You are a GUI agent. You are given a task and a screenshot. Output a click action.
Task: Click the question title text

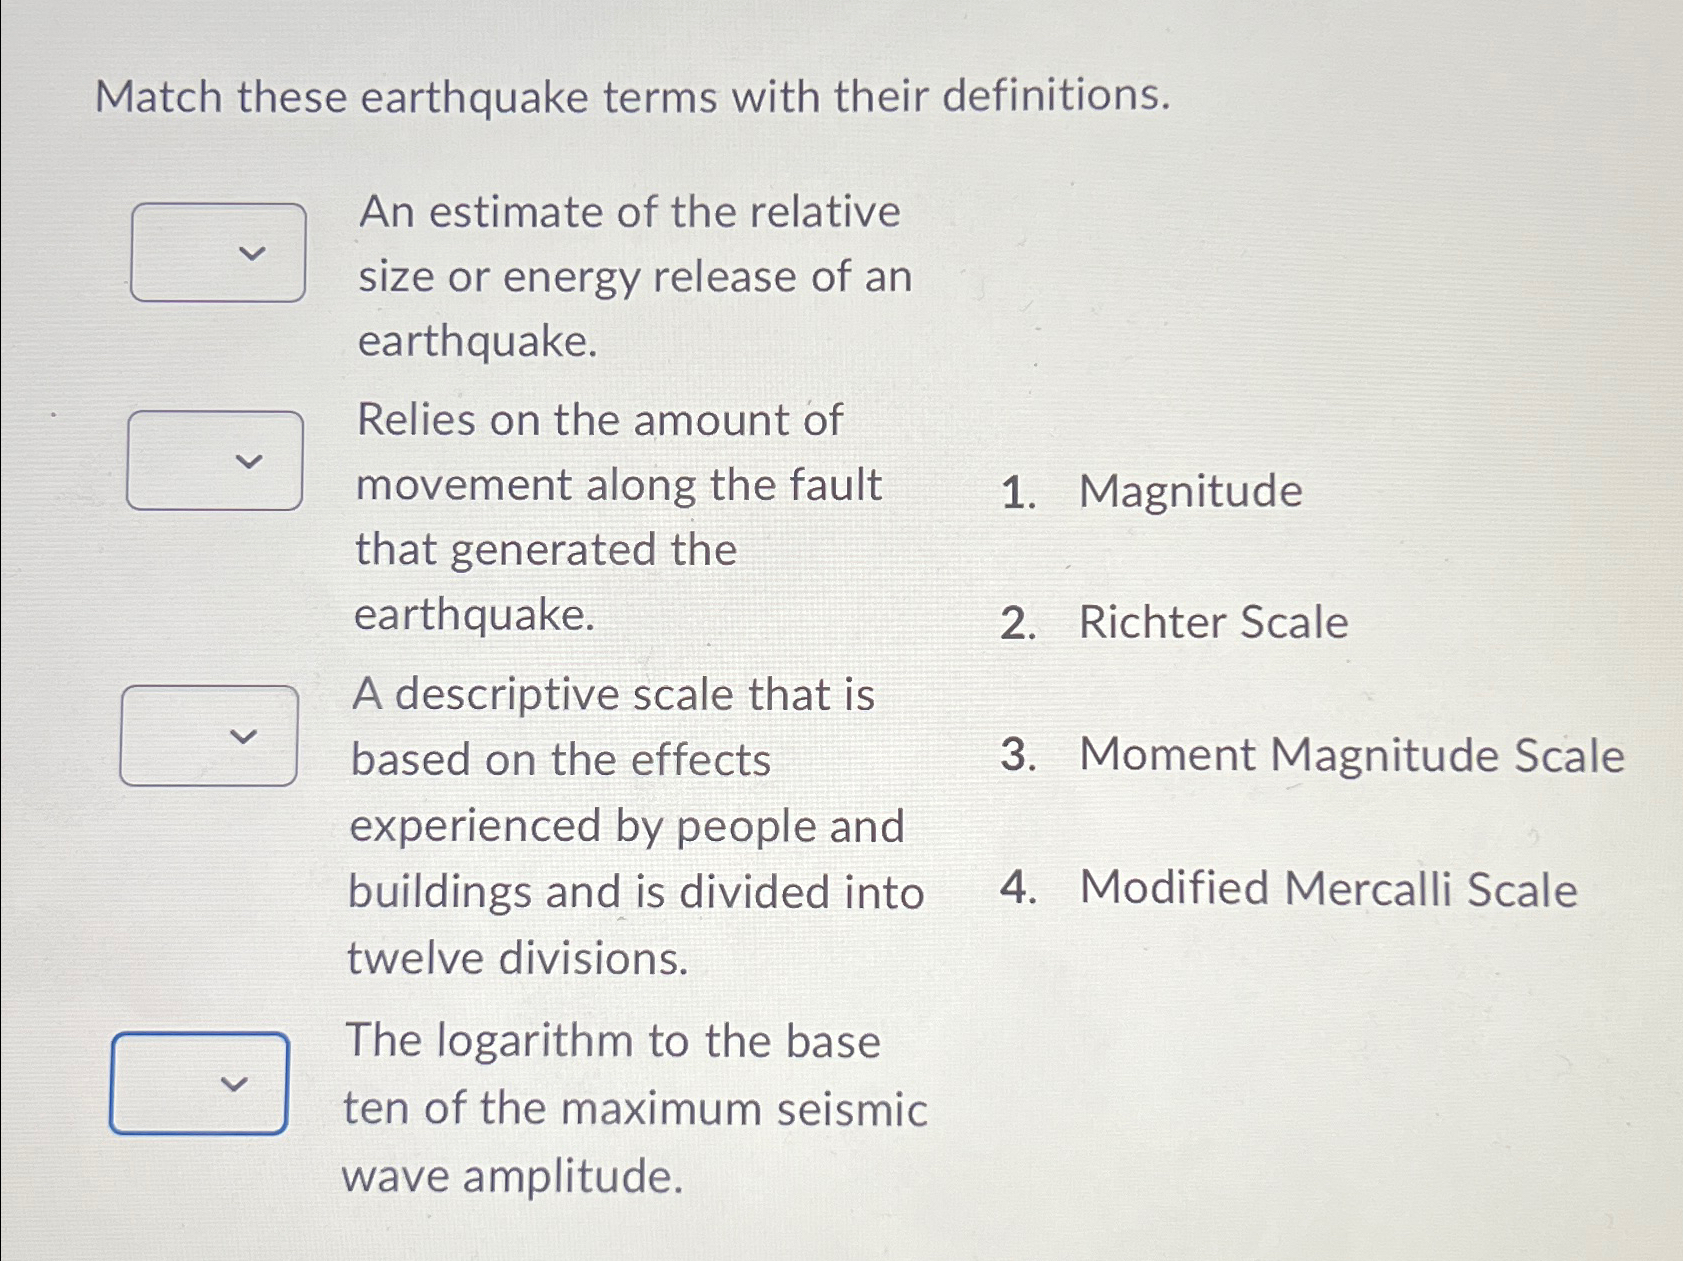pos(633,97)
